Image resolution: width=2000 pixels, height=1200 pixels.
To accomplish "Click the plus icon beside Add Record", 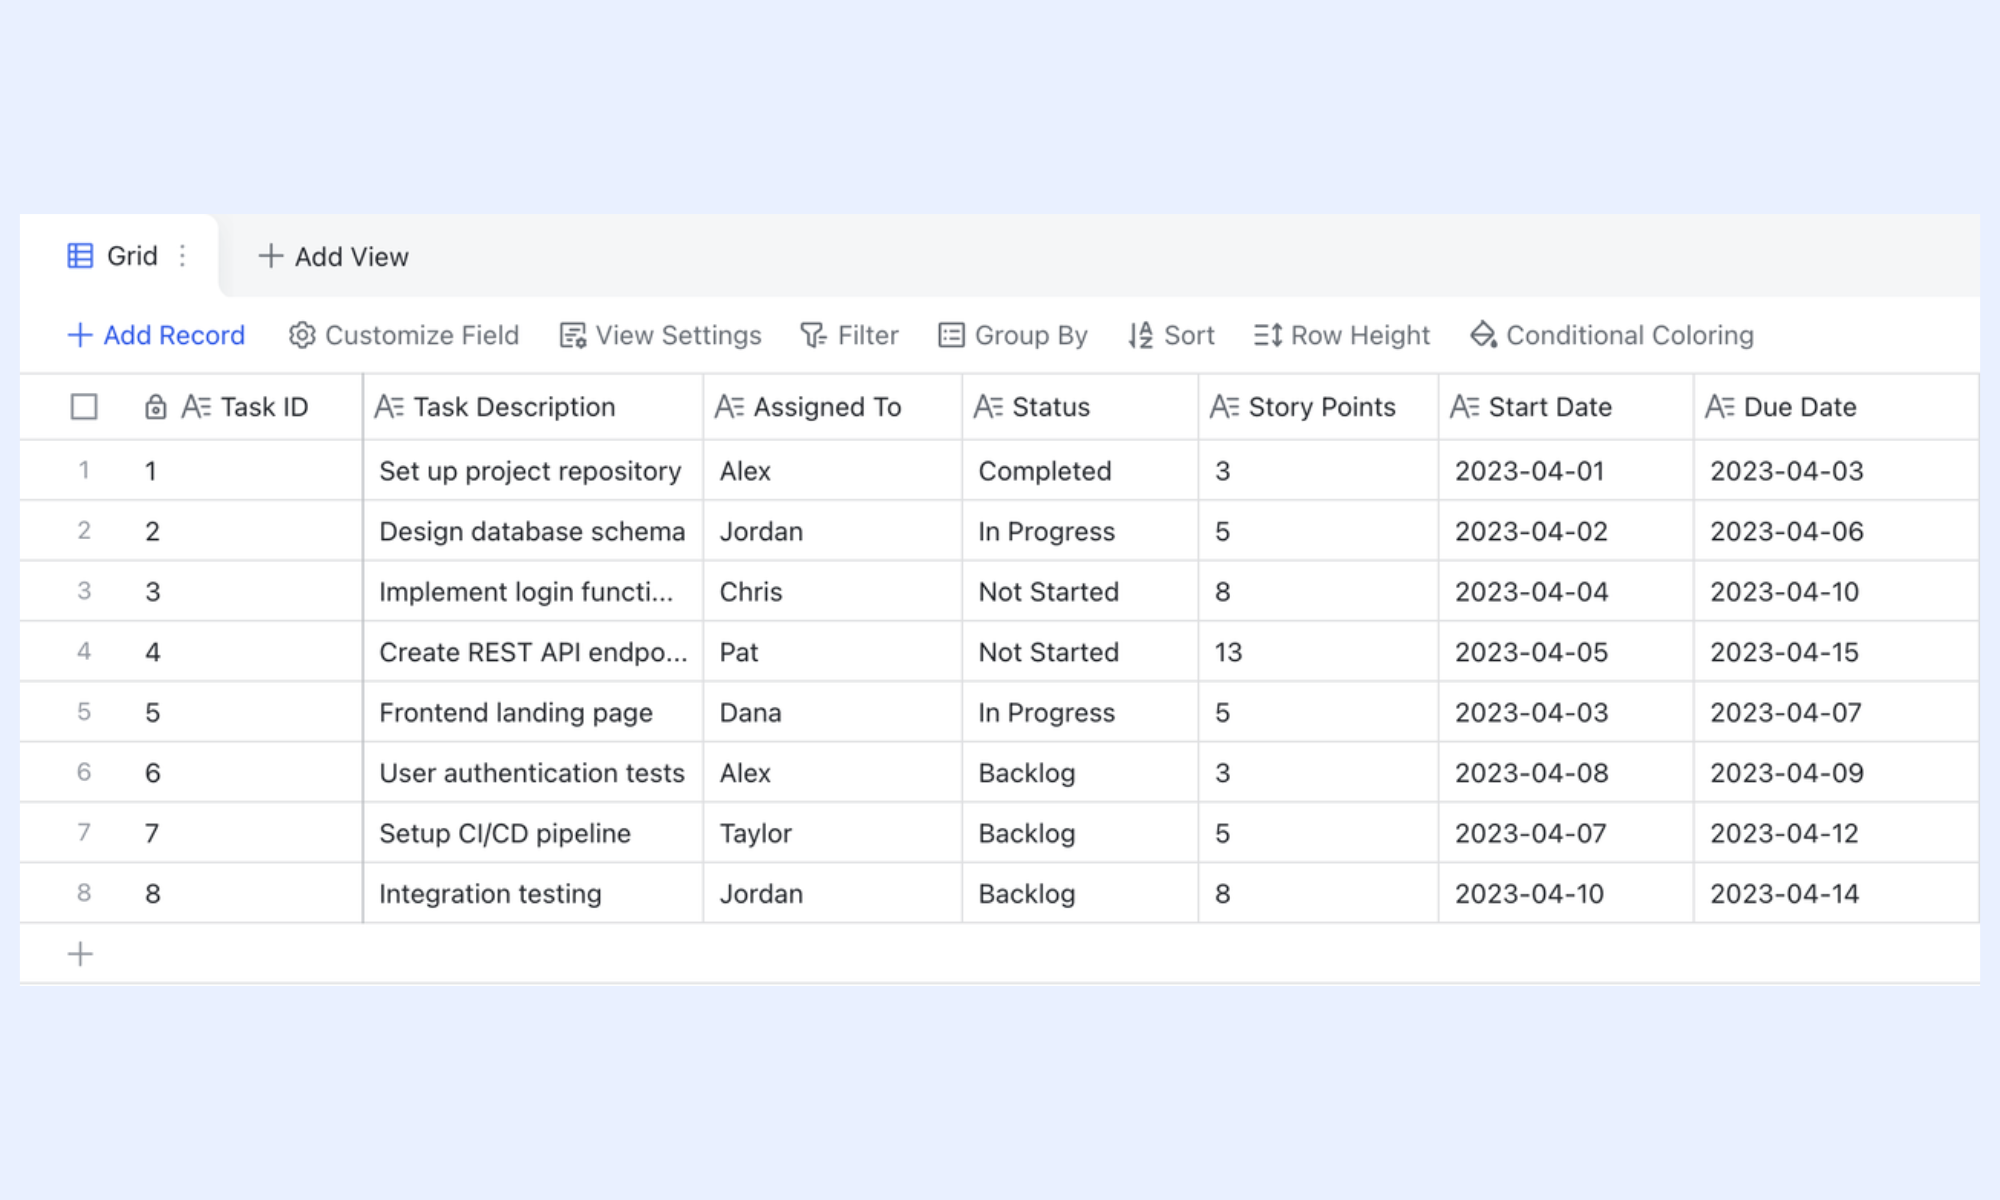I will [80, 335].
